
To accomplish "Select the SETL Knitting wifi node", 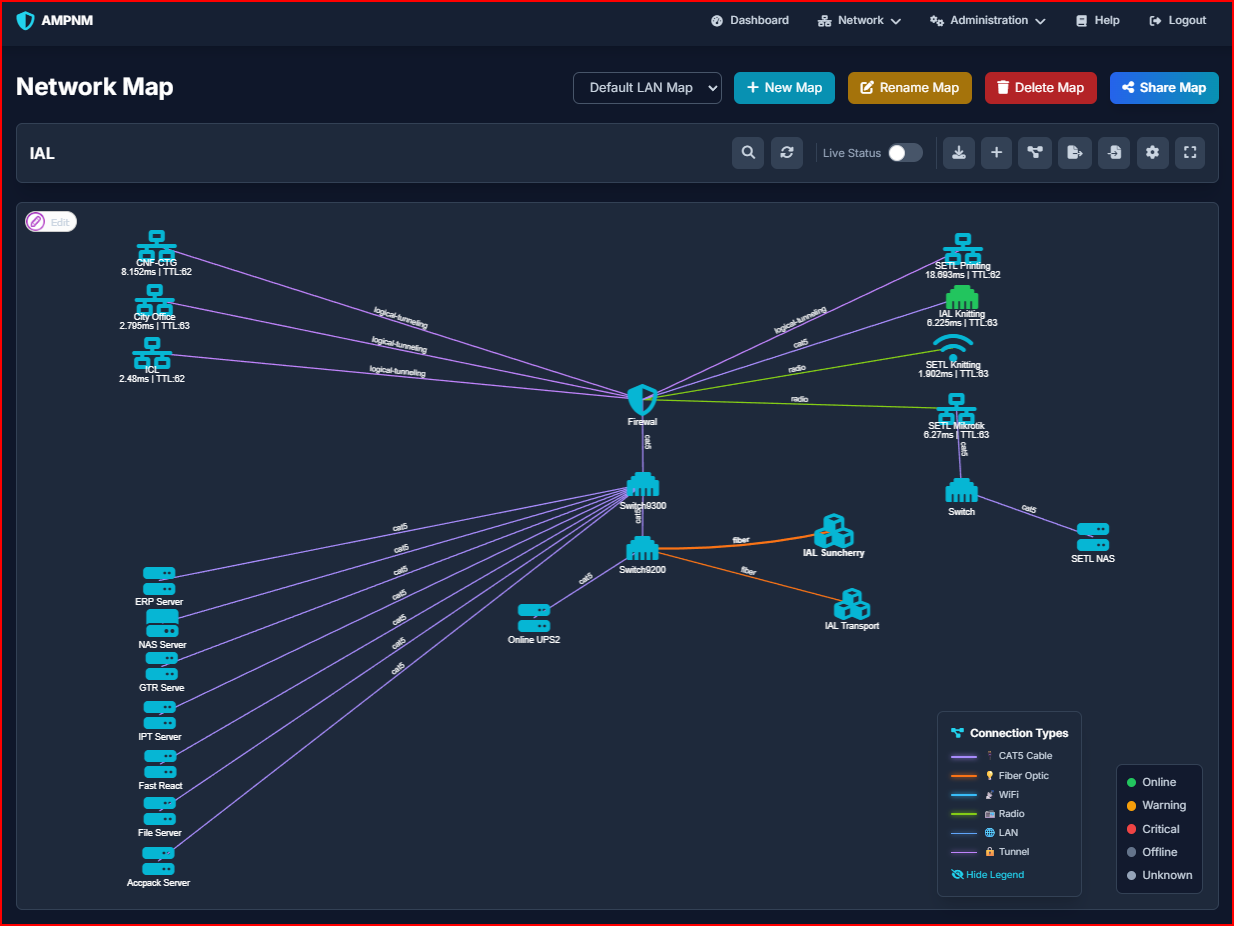I will point(952,347).
